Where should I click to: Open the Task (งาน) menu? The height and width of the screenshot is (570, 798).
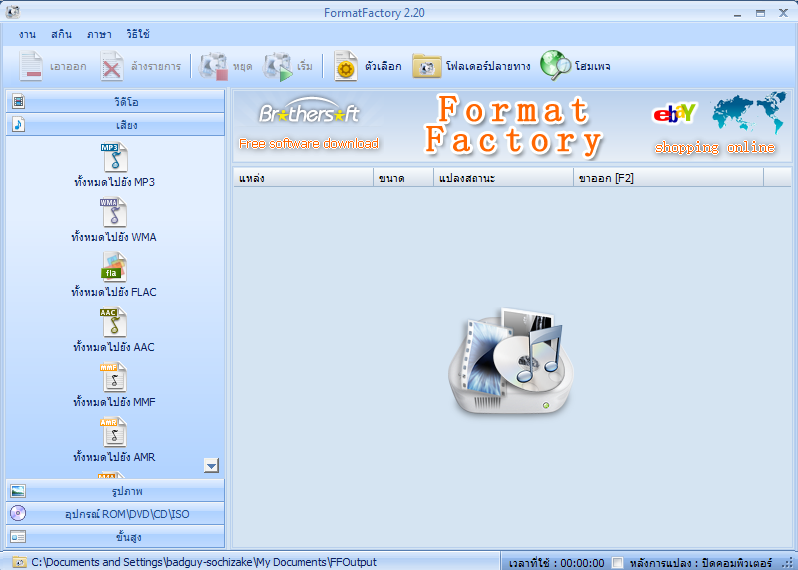[x=27, y=34]
